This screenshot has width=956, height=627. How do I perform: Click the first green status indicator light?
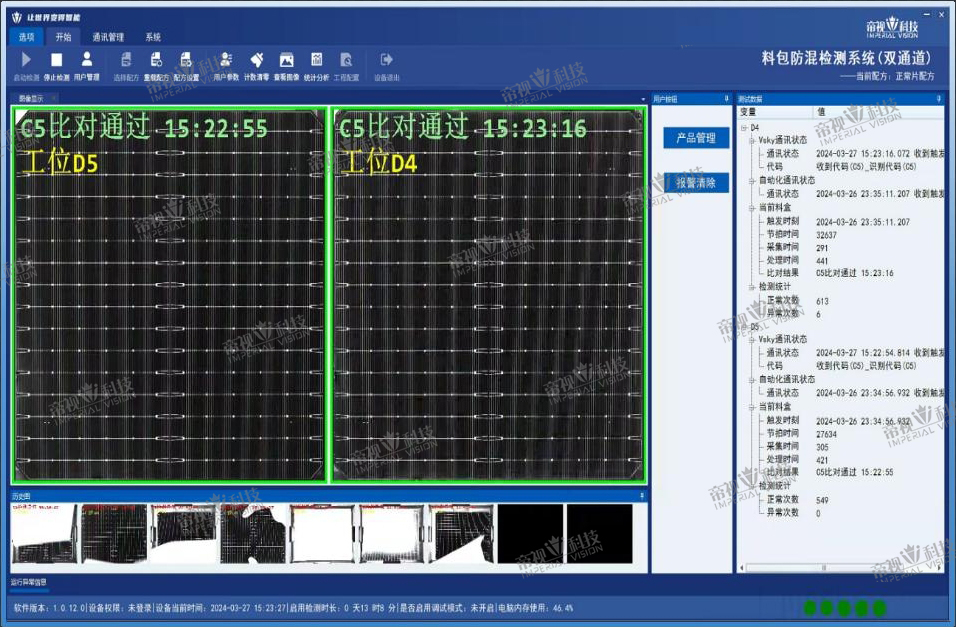click(808, 607)
